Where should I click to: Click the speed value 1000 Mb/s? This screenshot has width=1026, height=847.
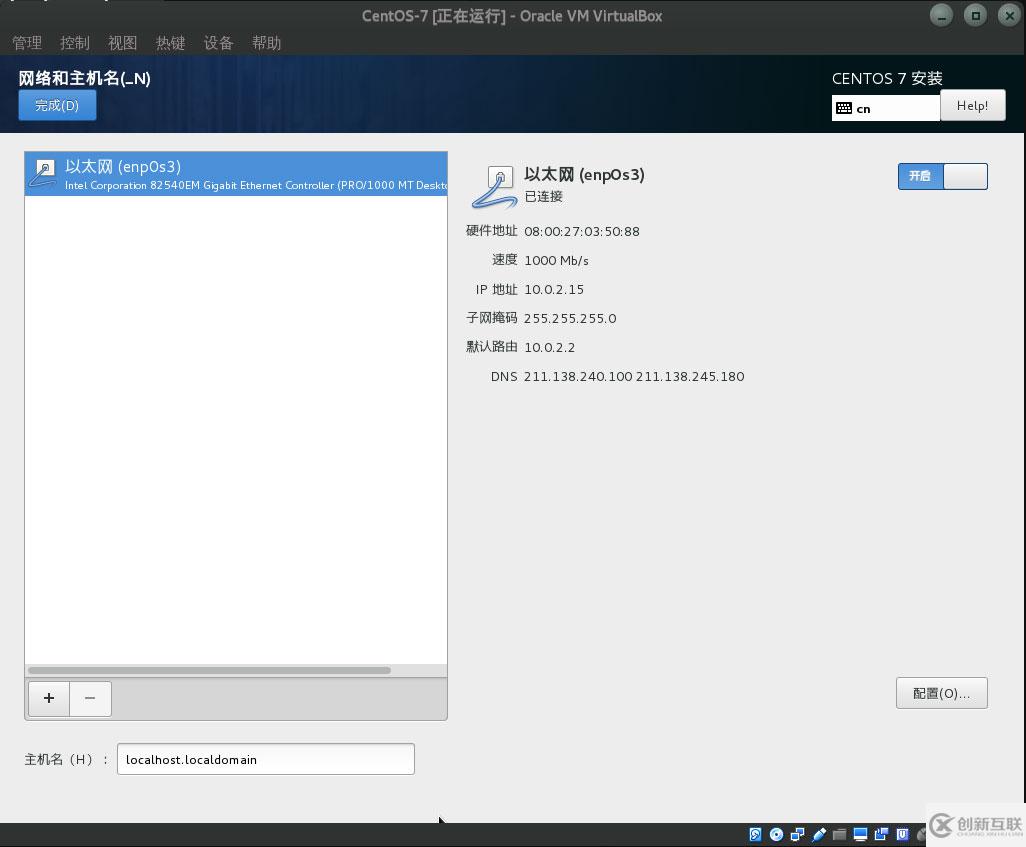point(556,261)
